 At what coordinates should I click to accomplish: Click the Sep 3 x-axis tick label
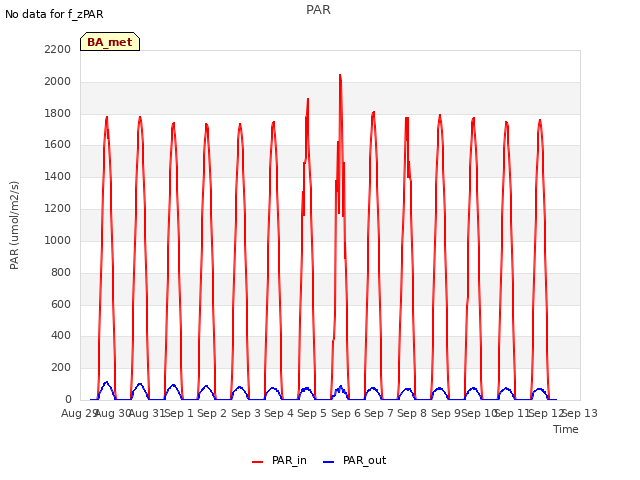246,413
